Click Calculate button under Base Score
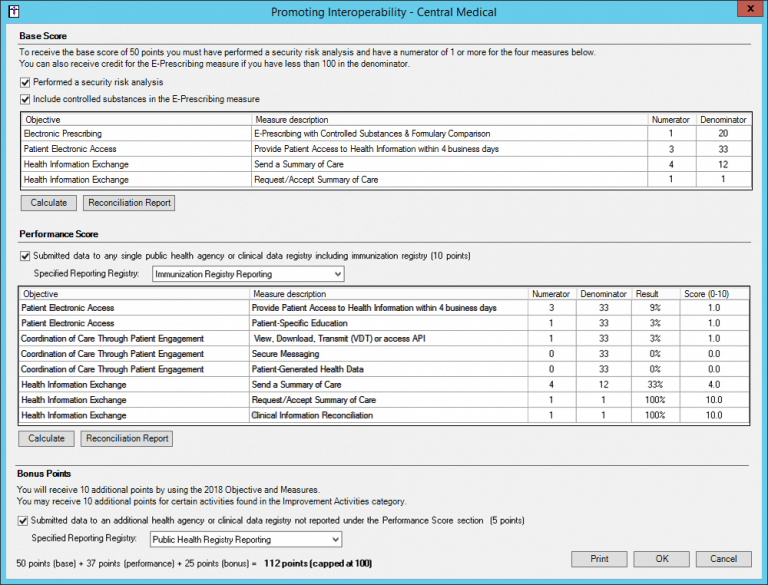The width and height of the screenshot is (768, 585). pos(48,203)
